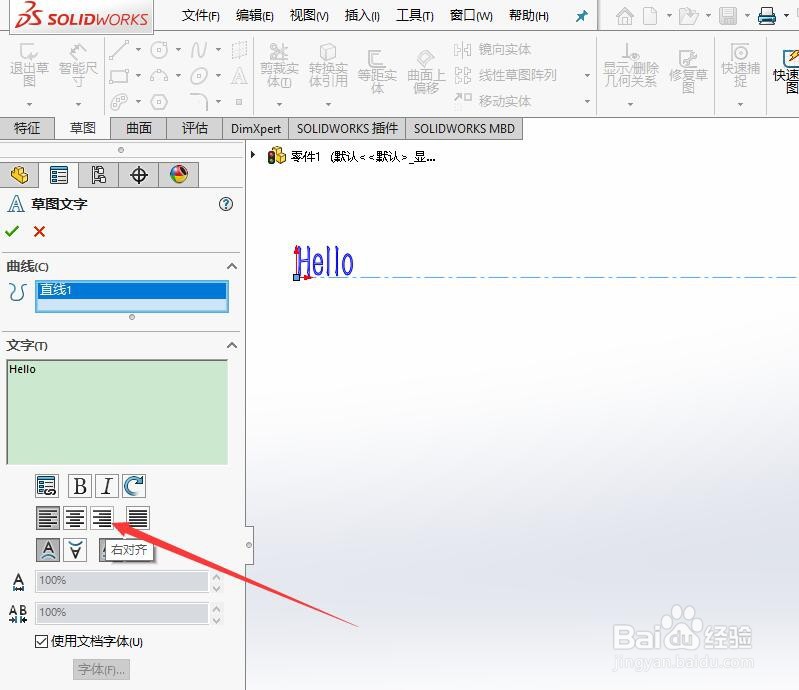Select right alignment (右对齐)
The image size is (799, 690).
pos(102,518)
